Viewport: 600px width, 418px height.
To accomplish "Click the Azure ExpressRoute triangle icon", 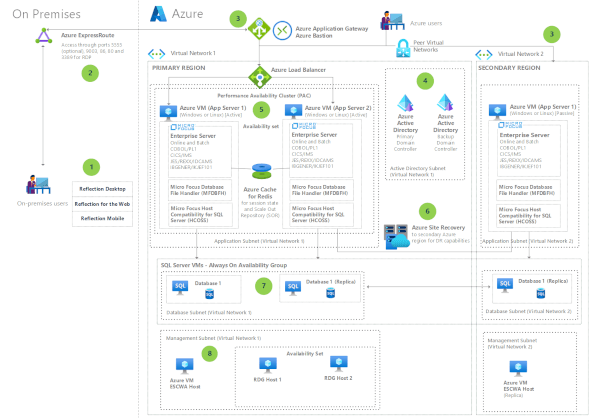I will (x=43, y=37).
